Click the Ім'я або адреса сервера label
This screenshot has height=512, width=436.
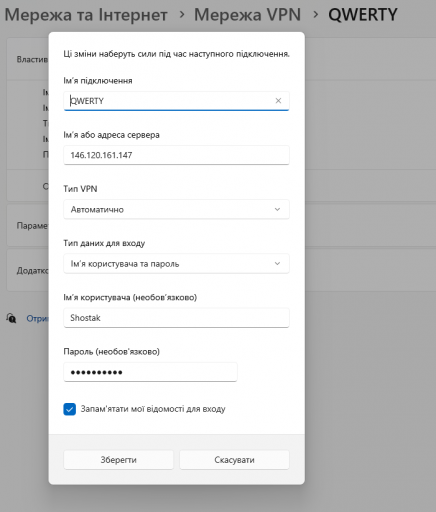(x=111, y=135)
